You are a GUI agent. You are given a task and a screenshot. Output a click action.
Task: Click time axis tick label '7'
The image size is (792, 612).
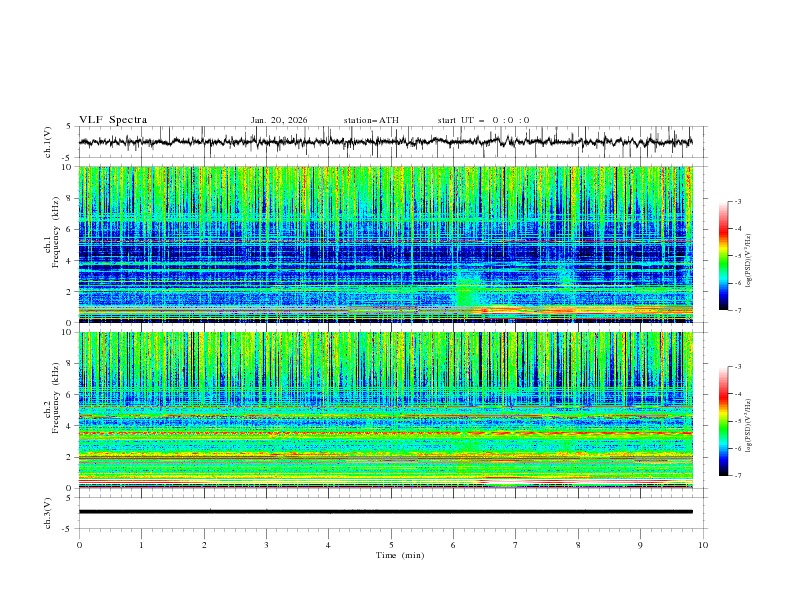[x=516, y=545]
